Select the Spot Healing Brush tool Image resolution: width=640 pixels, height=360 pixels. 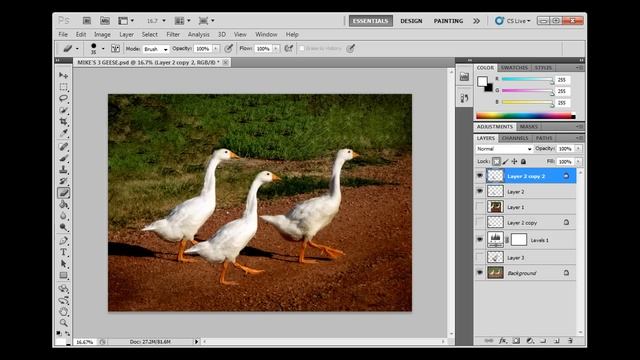pos(63,147)
